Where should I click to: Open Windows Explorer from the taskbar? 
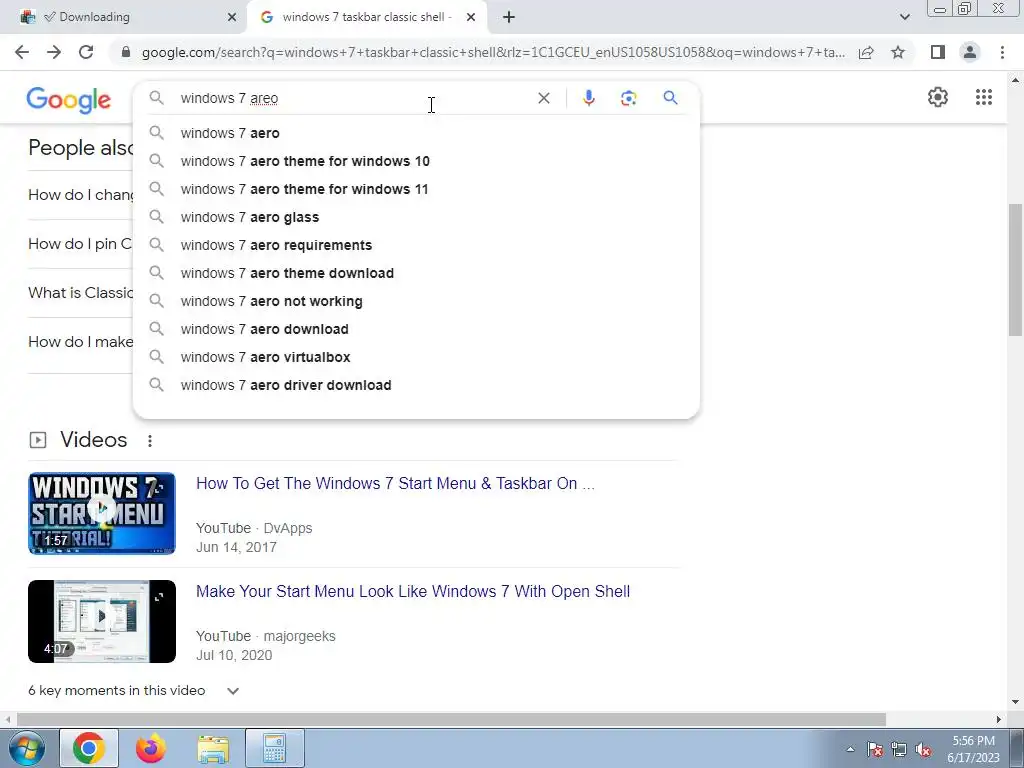point(213,748)
